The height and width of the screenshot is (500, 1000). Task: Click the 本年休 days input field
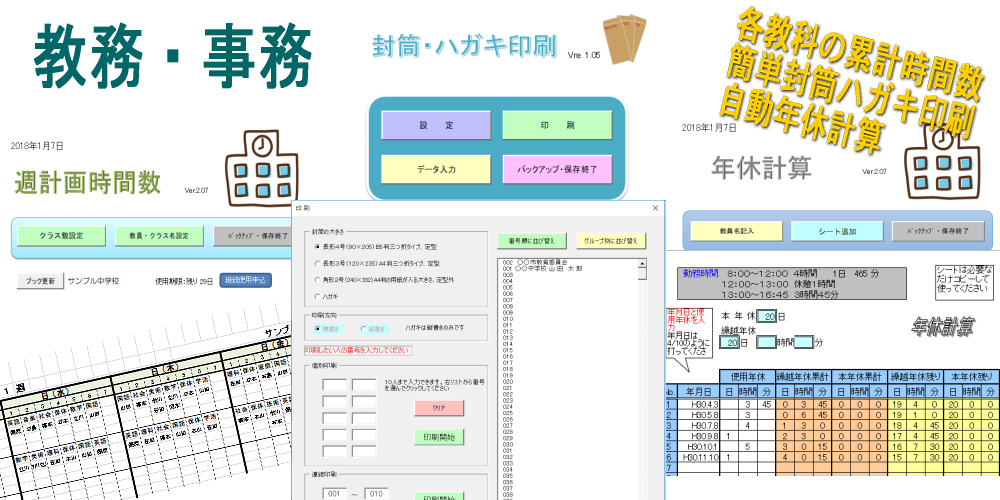765,316
